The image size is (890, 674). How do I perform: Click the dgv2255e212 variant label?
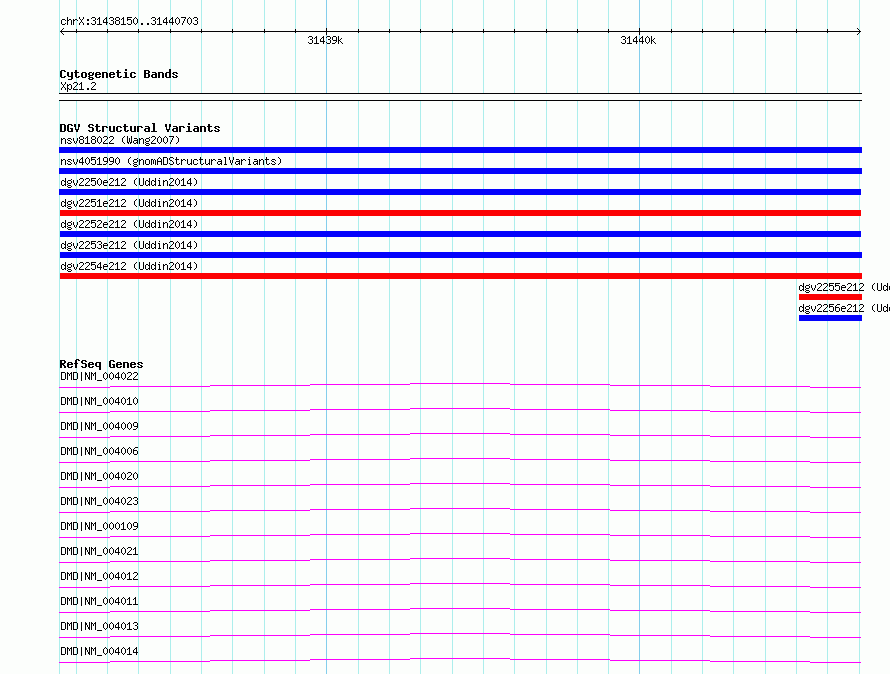click(843, 287)
